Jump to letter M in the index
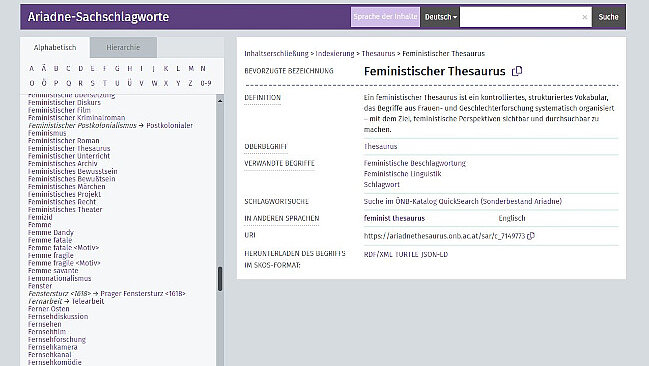This screenshot has height=366, width=649. (191, 69)
